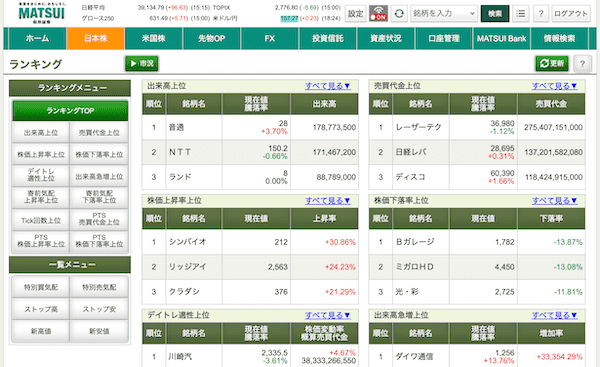Click stock name 日経レバ

411,152
